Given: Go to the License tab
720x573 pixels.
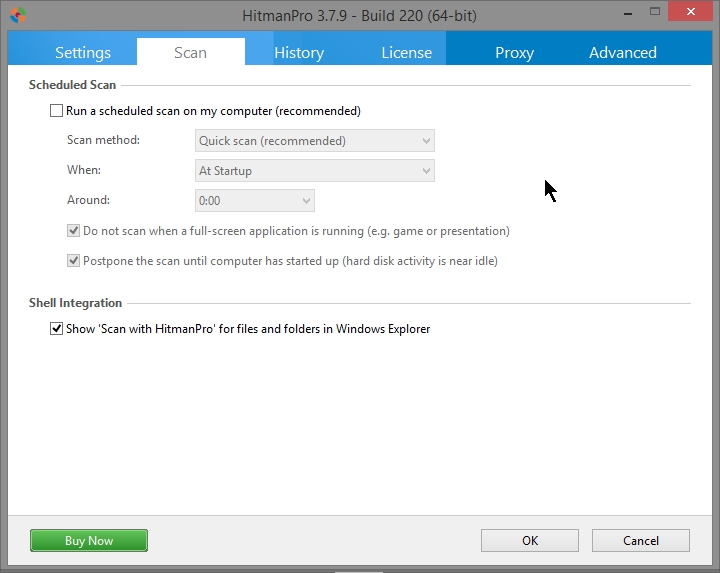Looking at the screenshot, I should pos(406,52).
